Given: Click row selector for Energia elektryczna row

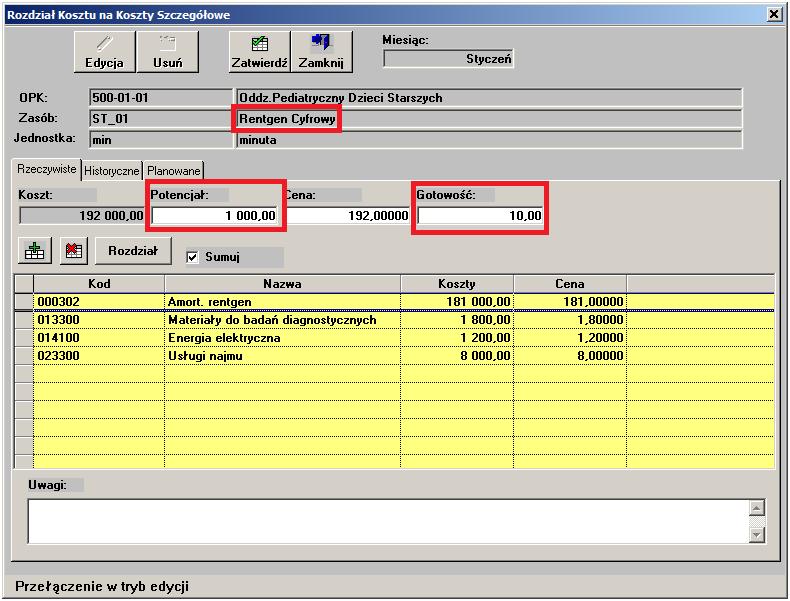Looking at the screenshot, I should 24,338.
